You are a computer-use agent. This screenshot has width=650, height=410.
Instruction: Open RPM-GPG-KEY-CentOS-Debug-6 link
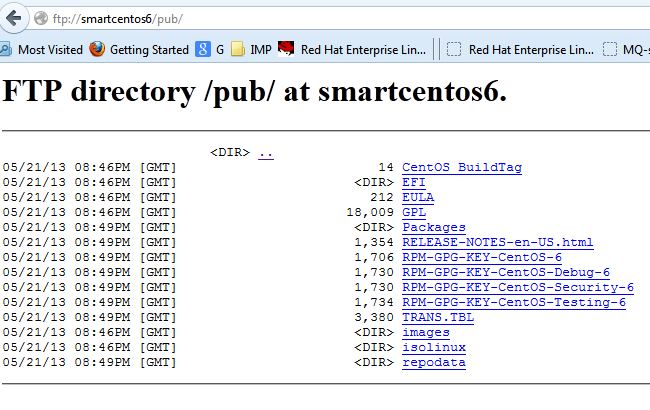click(506, 272)
